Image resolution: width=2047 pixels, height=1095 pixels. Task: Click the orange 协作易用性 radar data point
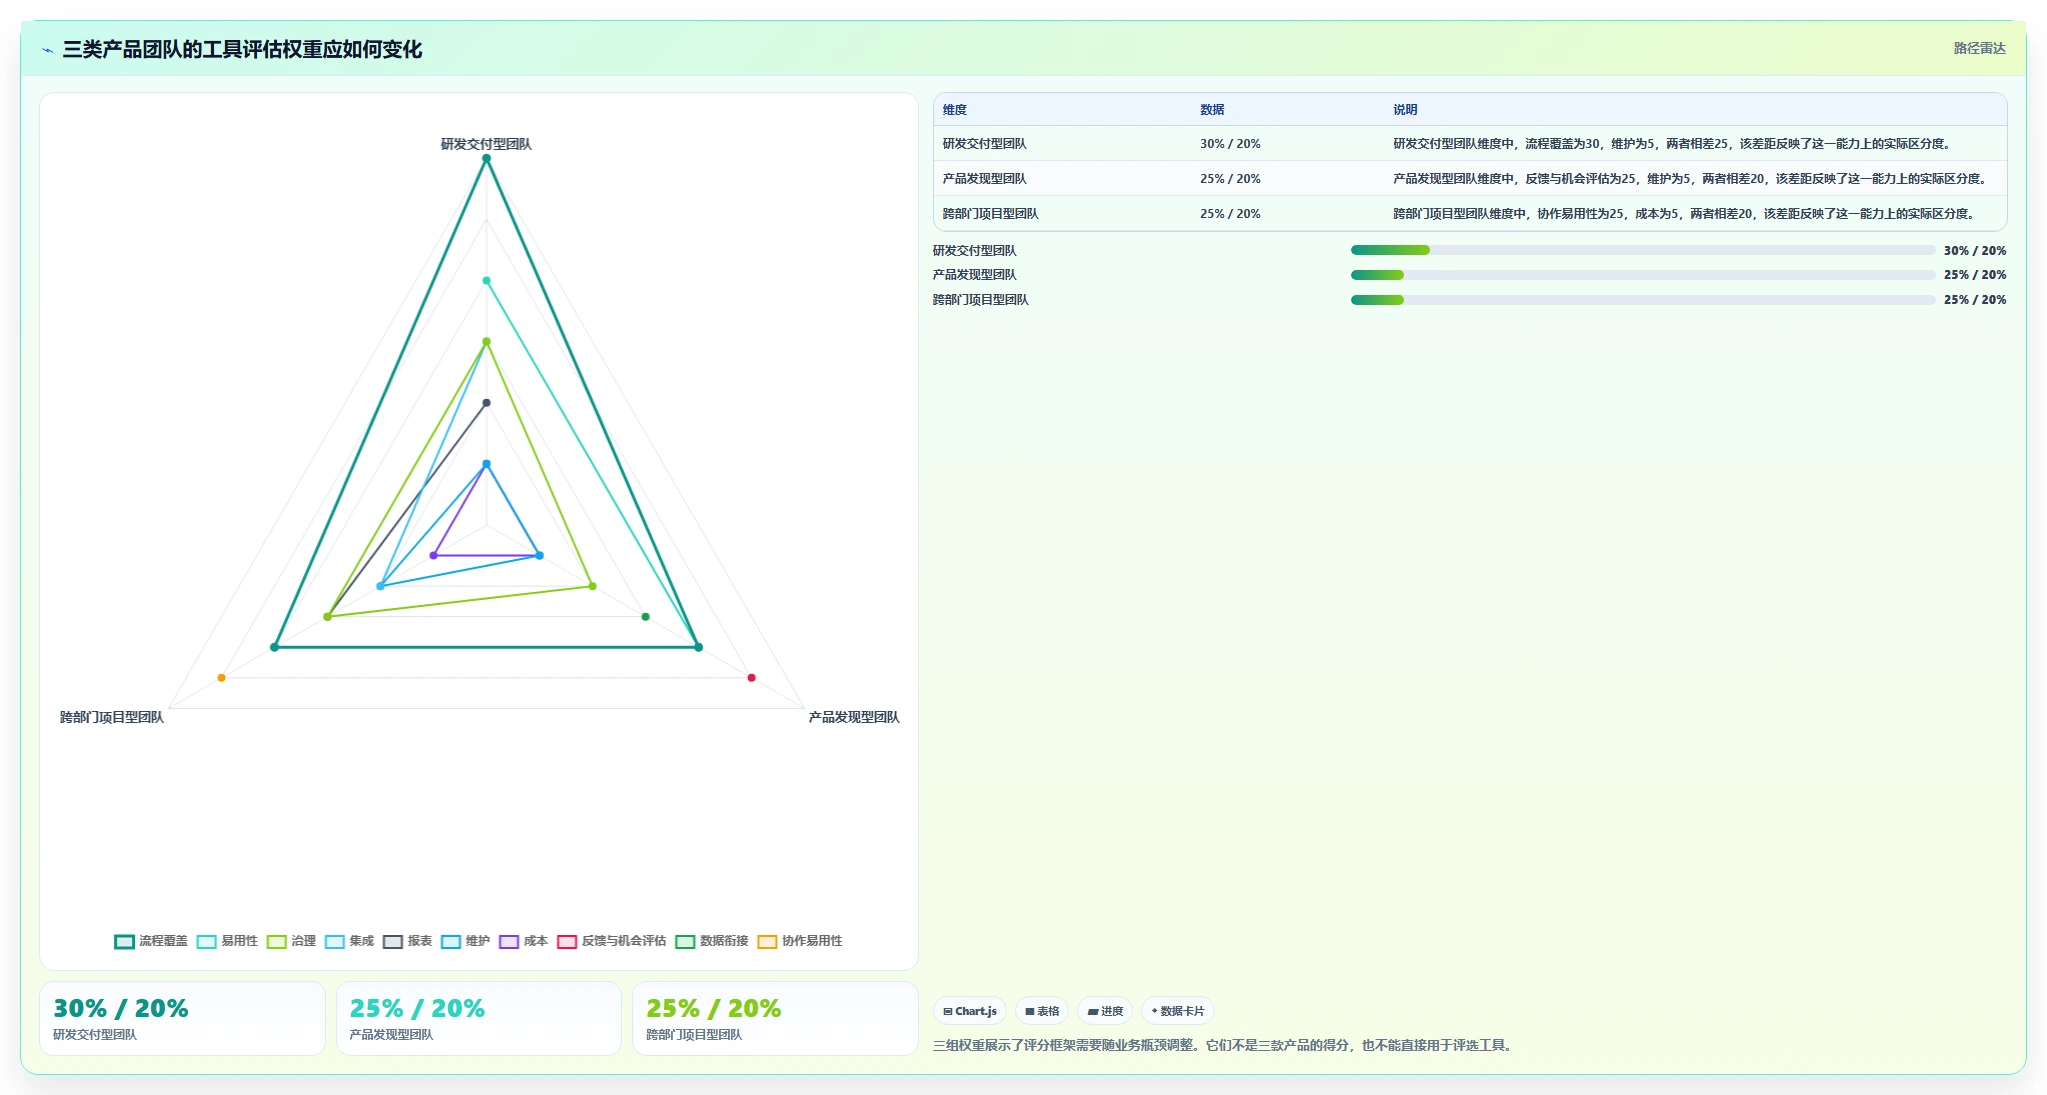pos(222,678)
